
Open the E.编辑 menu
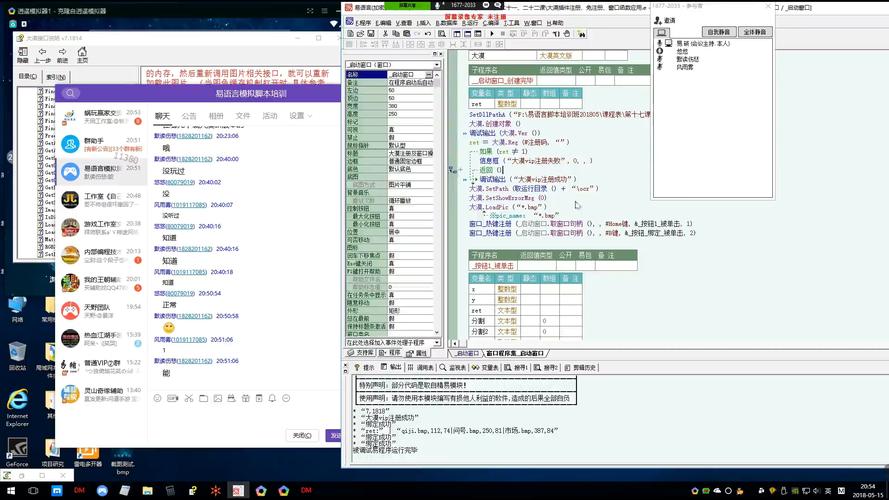click(x=384, y=23)
